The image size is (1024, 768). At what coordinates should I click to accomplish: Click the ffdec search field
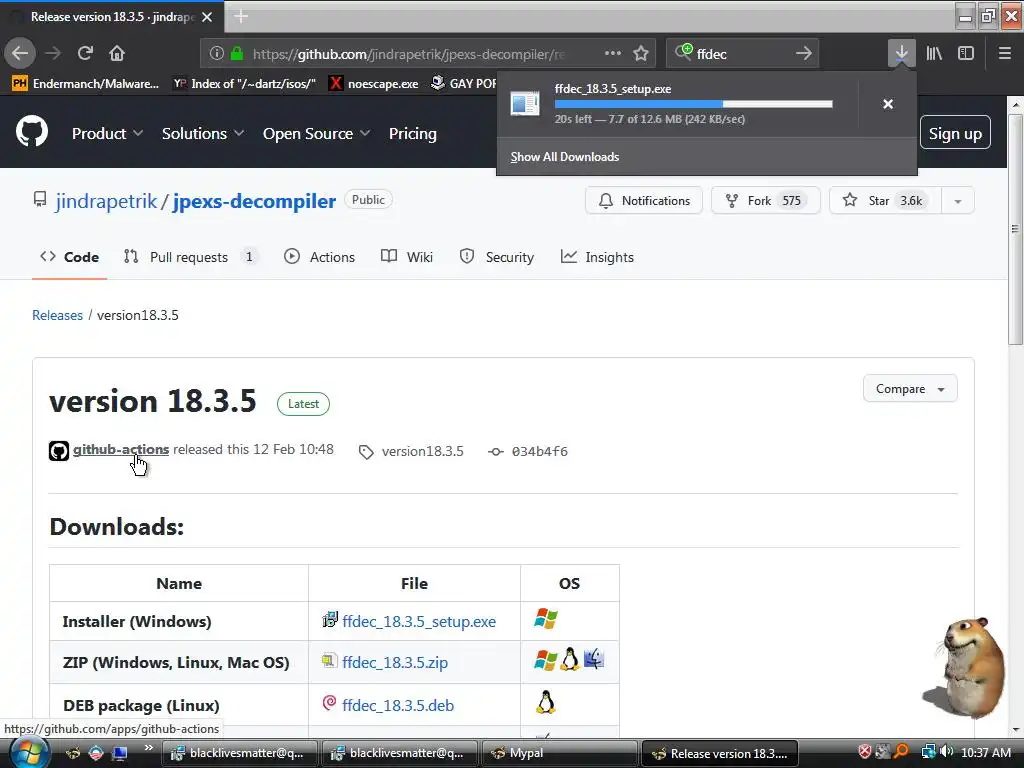click(x=741, y=54)
